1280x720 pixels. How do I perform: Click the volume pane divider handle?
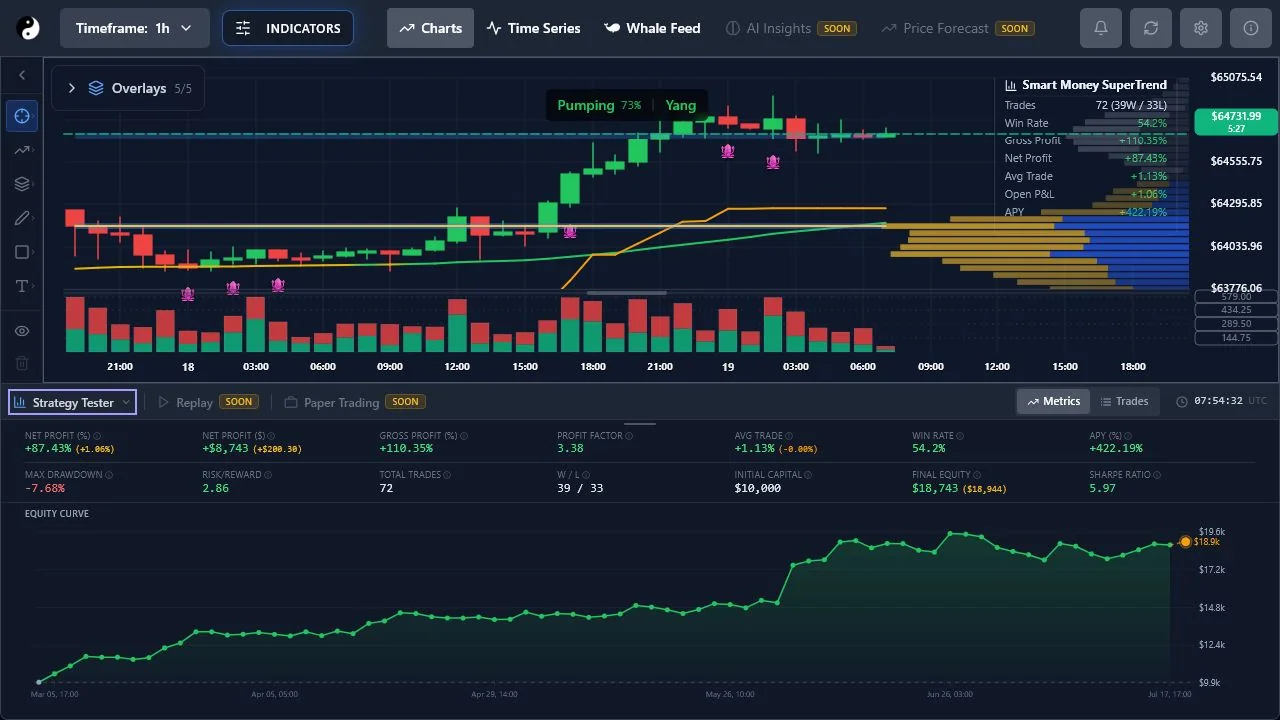(x=627, y=293)
